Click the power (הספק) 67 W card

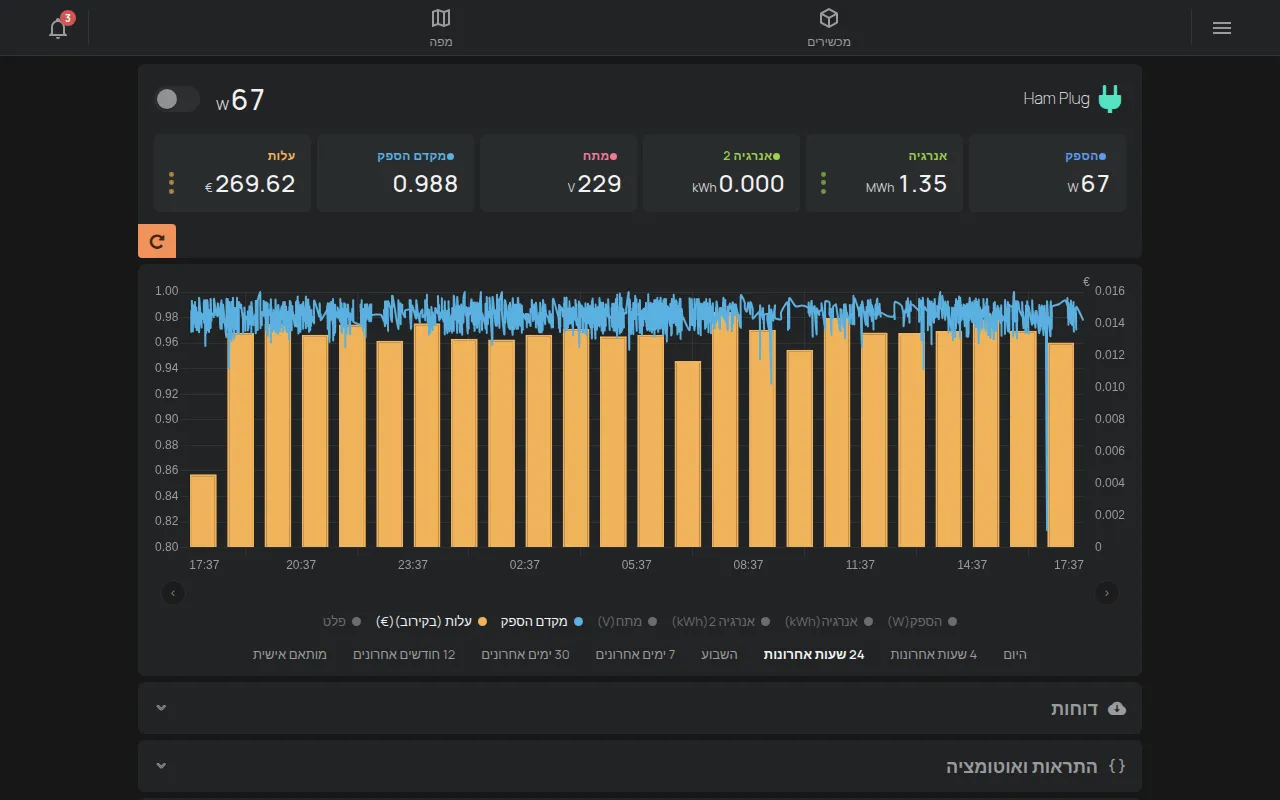[1048, 173]
